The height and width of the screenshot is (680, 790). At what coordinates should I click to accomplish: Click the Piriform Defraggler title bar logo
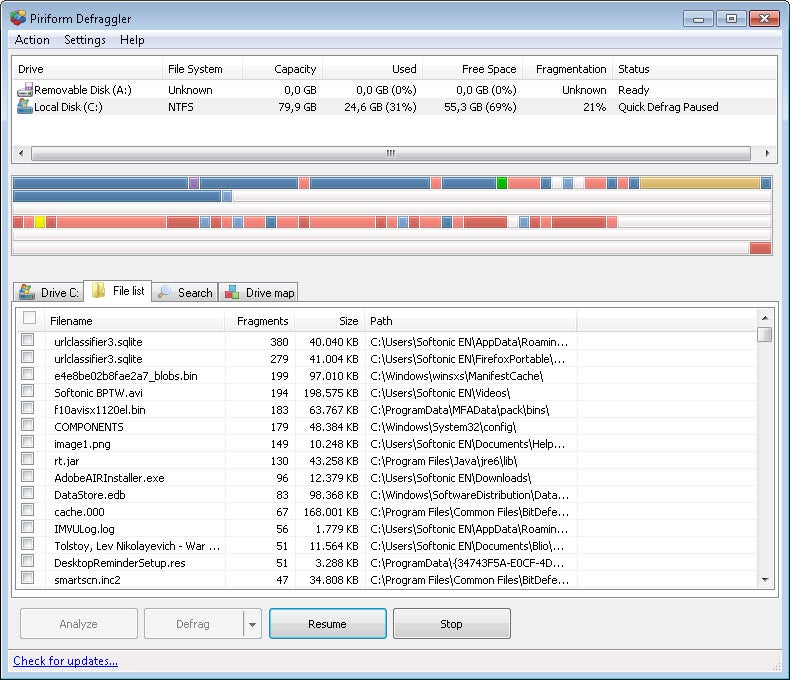click(x=18, y=18)
